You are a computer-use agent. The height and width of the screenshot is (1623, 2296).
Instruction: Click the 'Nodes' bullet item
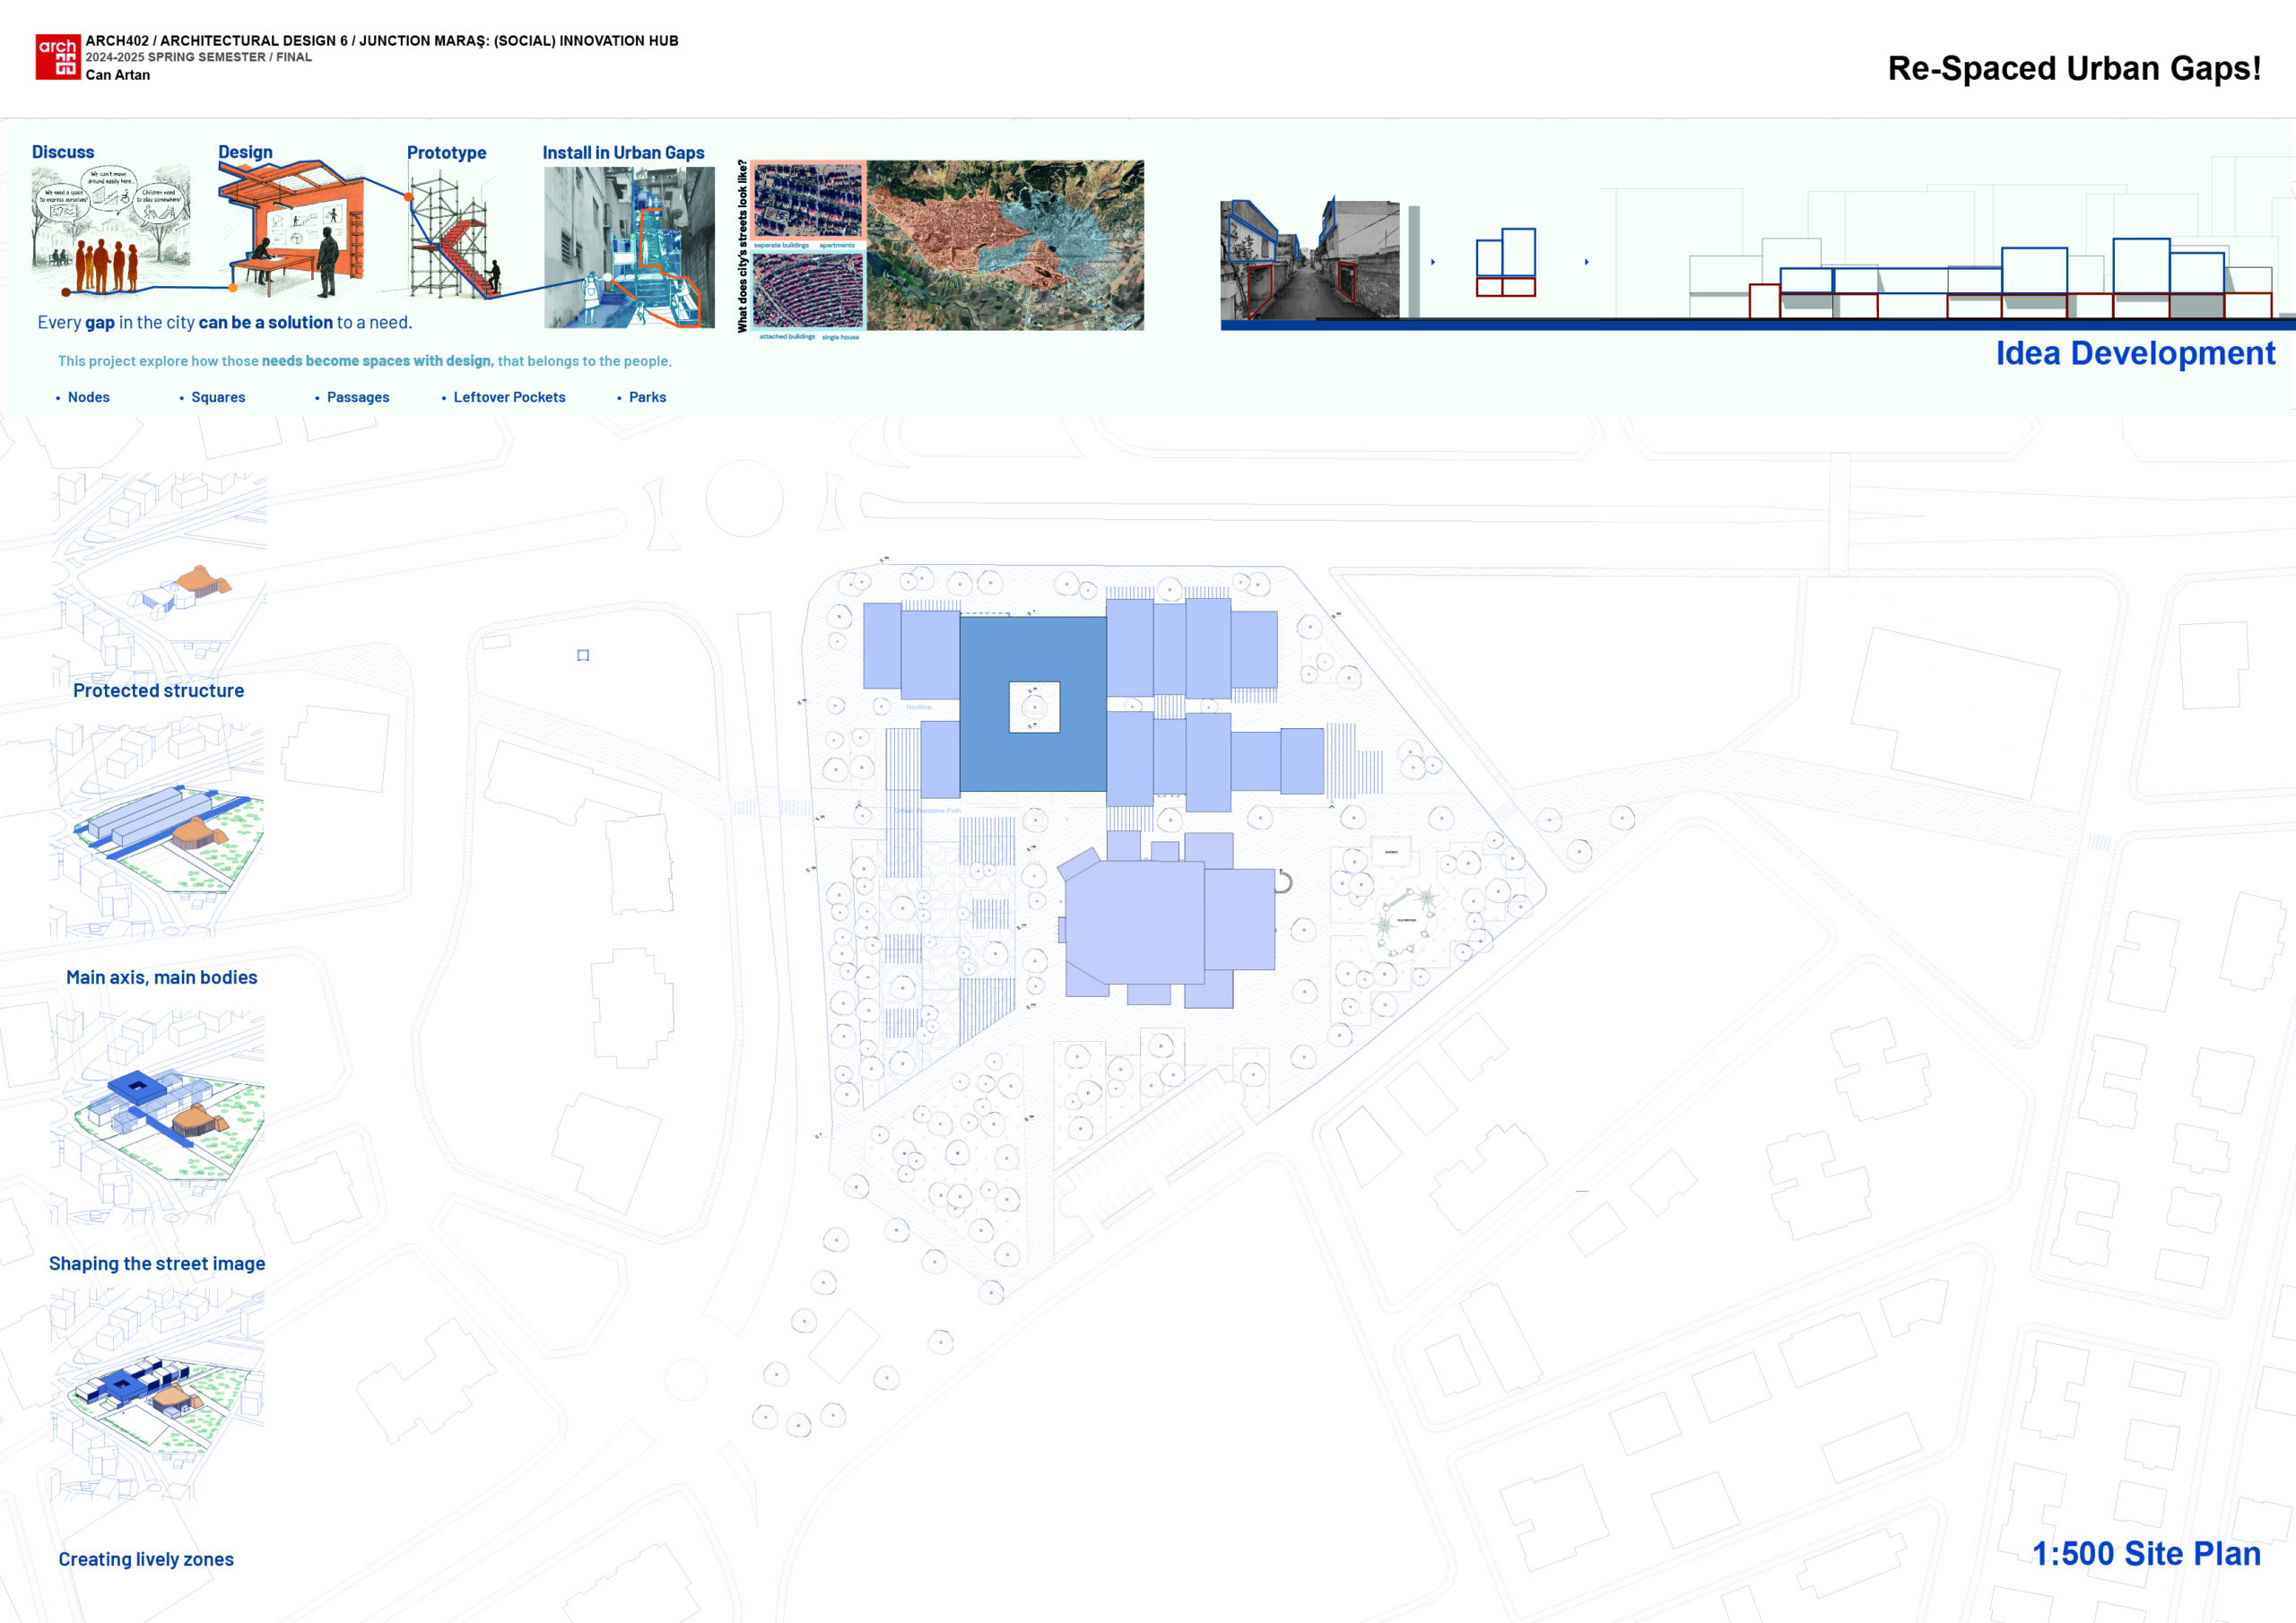pos(88,397)
